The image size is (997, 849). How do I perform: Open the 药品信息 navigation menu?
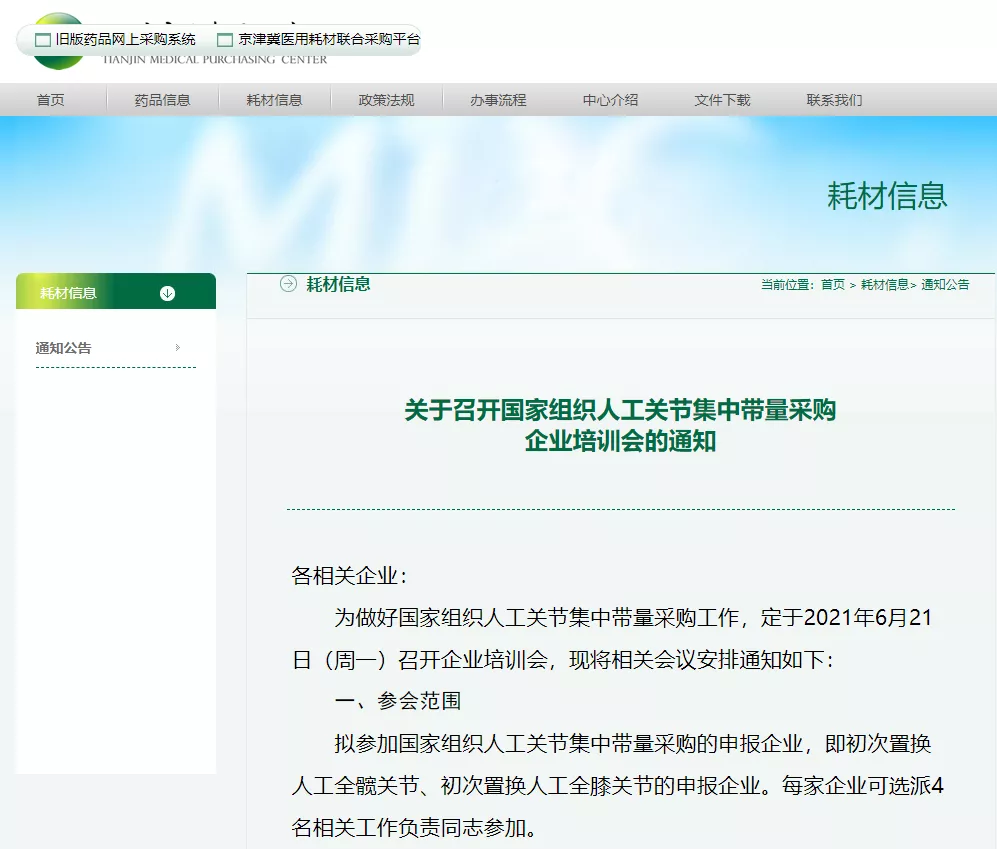(x=161, y=98)
